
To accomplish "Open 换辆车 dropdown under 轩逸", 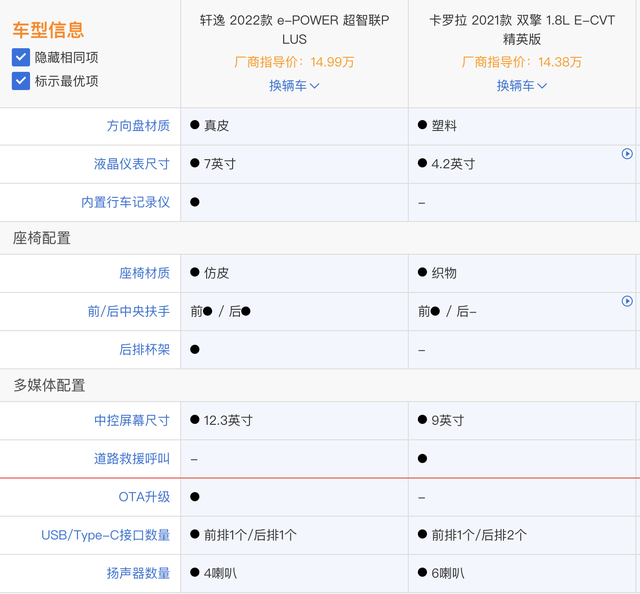I will pyautogui.click(x=294, y=86).
